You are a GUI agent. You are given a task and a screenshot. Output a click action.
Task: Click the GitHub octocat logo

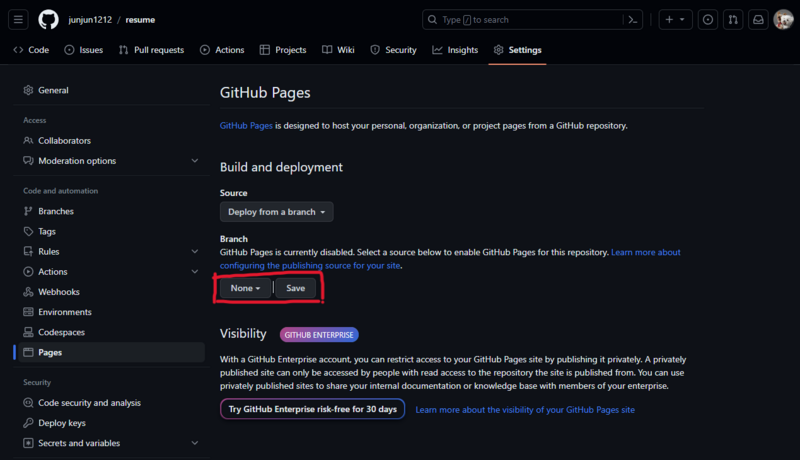click(x=48, y=20)
